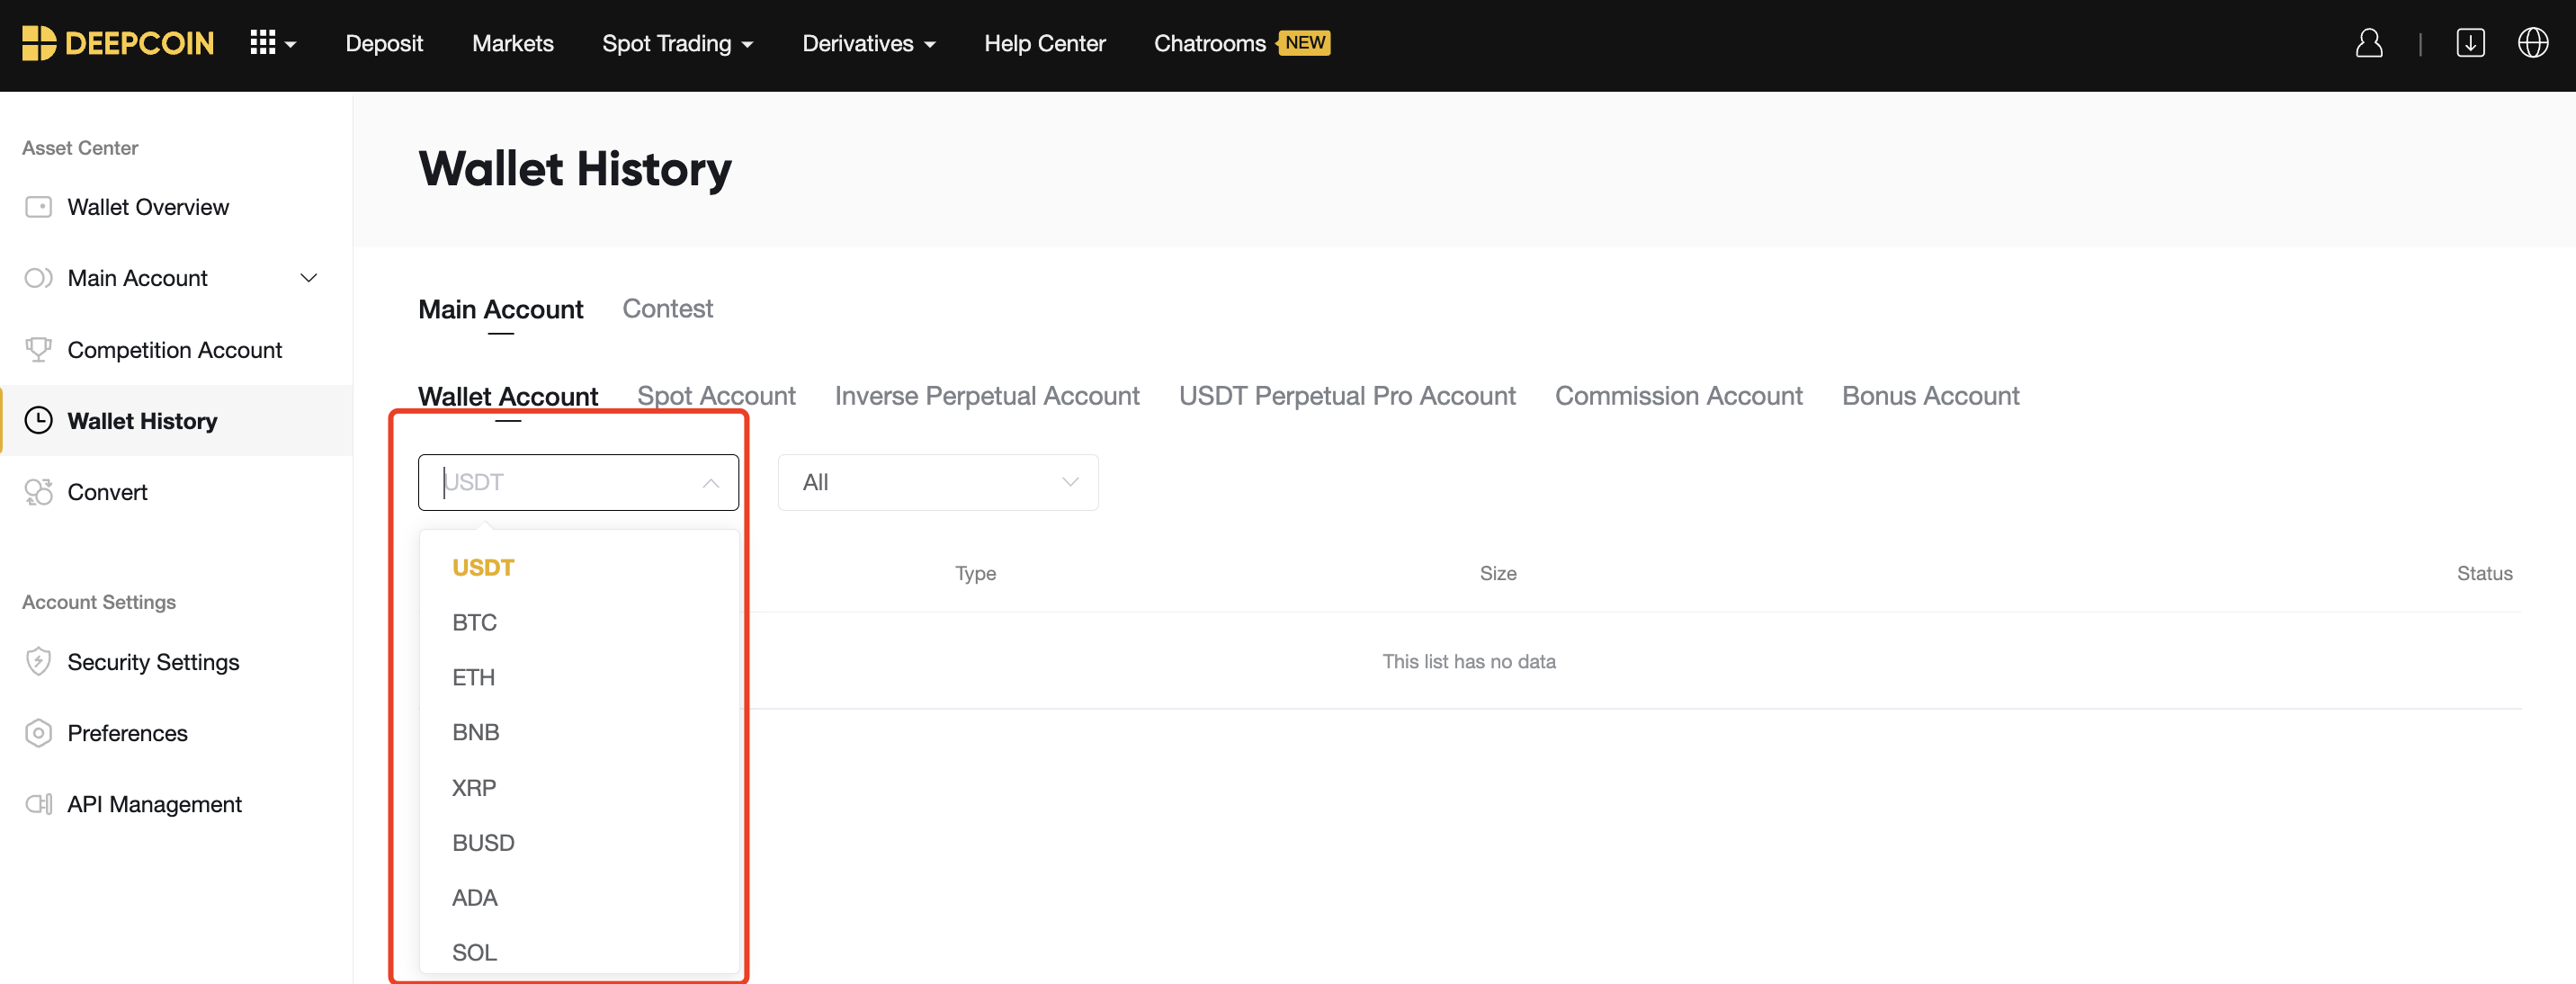Click the NEW badge beside Chatrooms
This screenshot has width=2576, height=984.
pos(1304,43)
